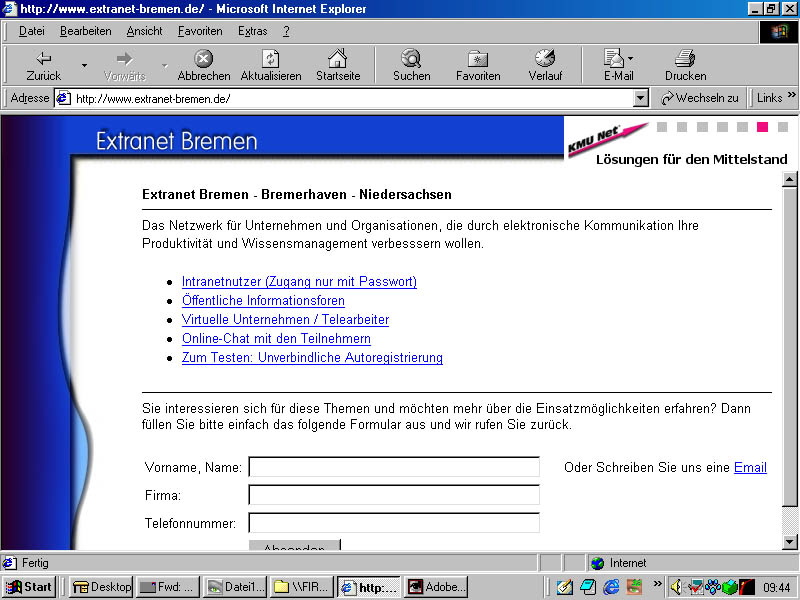Focus the Telefonnummer input field
This screenshot has width=800, height=600.
(394, 523)
